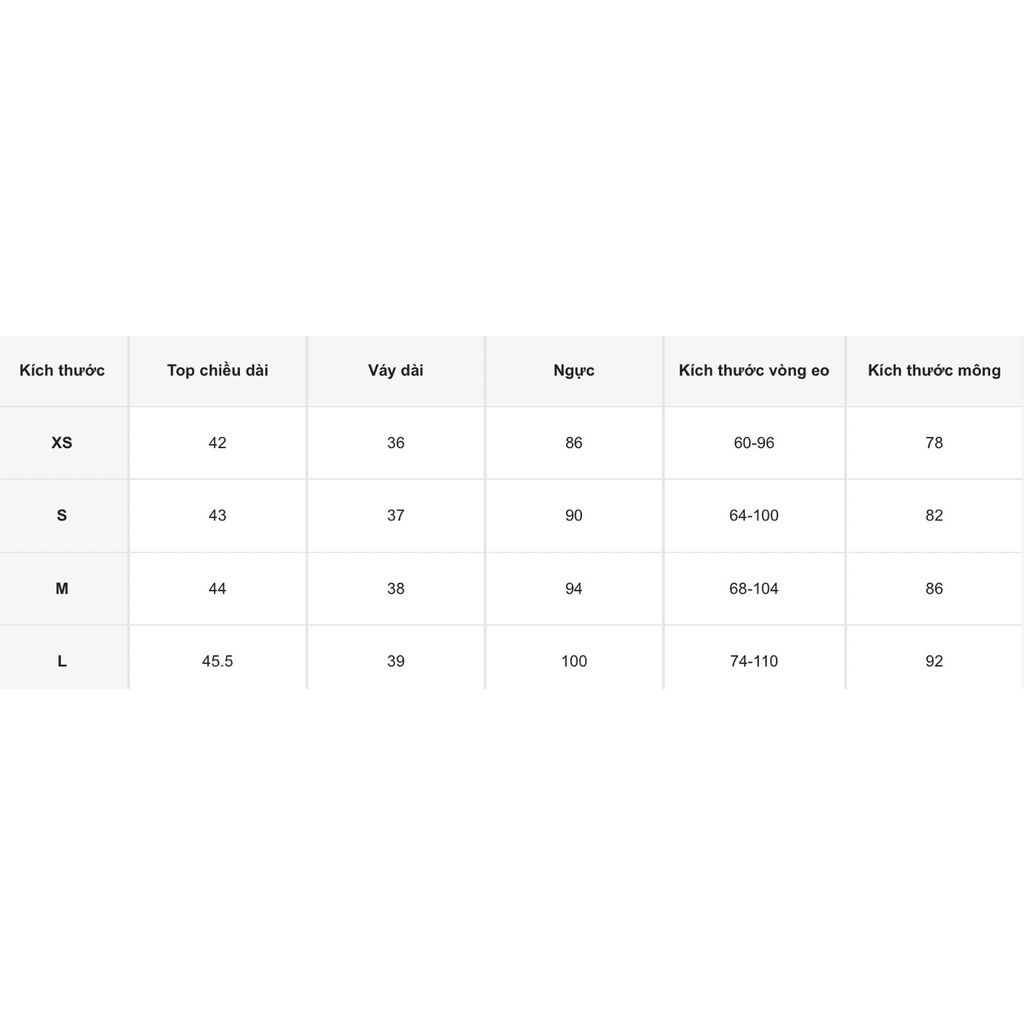Viewport: 1024px width, 1024px height.
Task: Select waist range 60-96 cell
Action: [754, 443]
